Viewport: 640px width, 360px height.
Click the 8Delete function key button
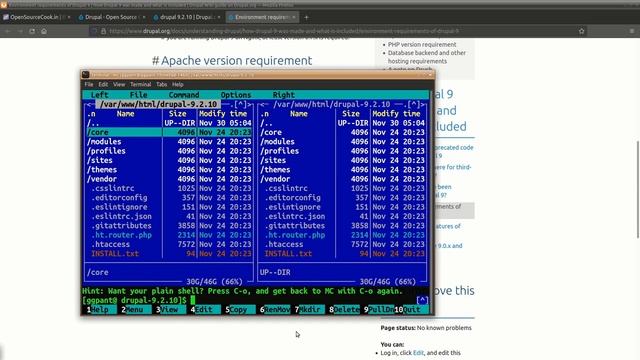coord(344,310)
